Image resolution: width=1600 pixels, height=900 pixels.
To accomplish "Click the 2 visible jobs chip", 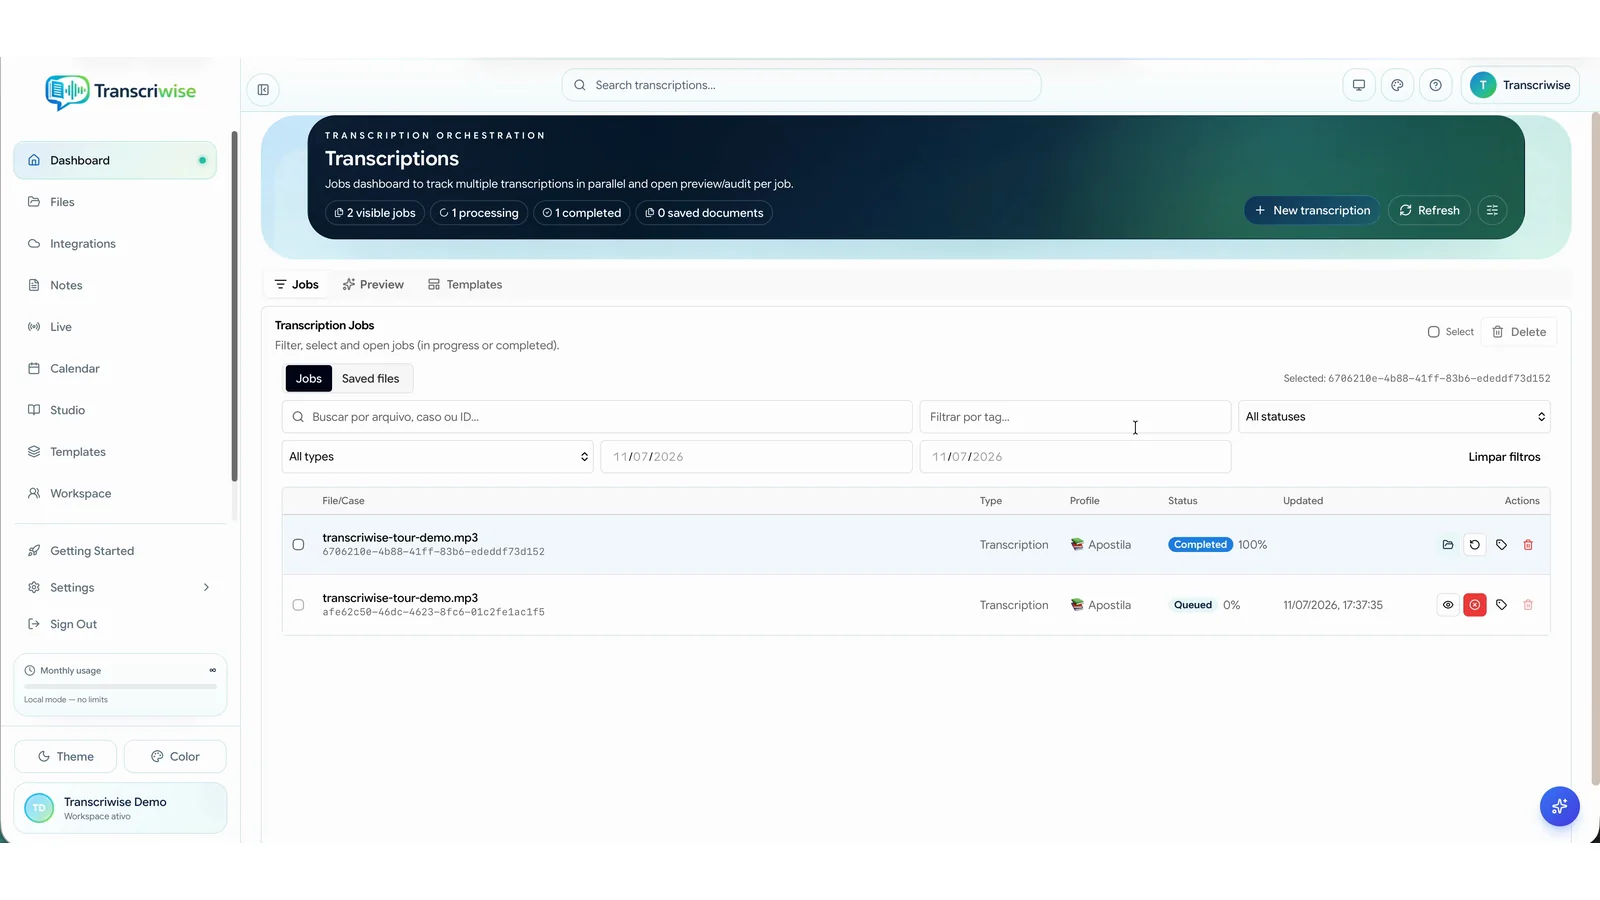I will click(x=375, y=213).
